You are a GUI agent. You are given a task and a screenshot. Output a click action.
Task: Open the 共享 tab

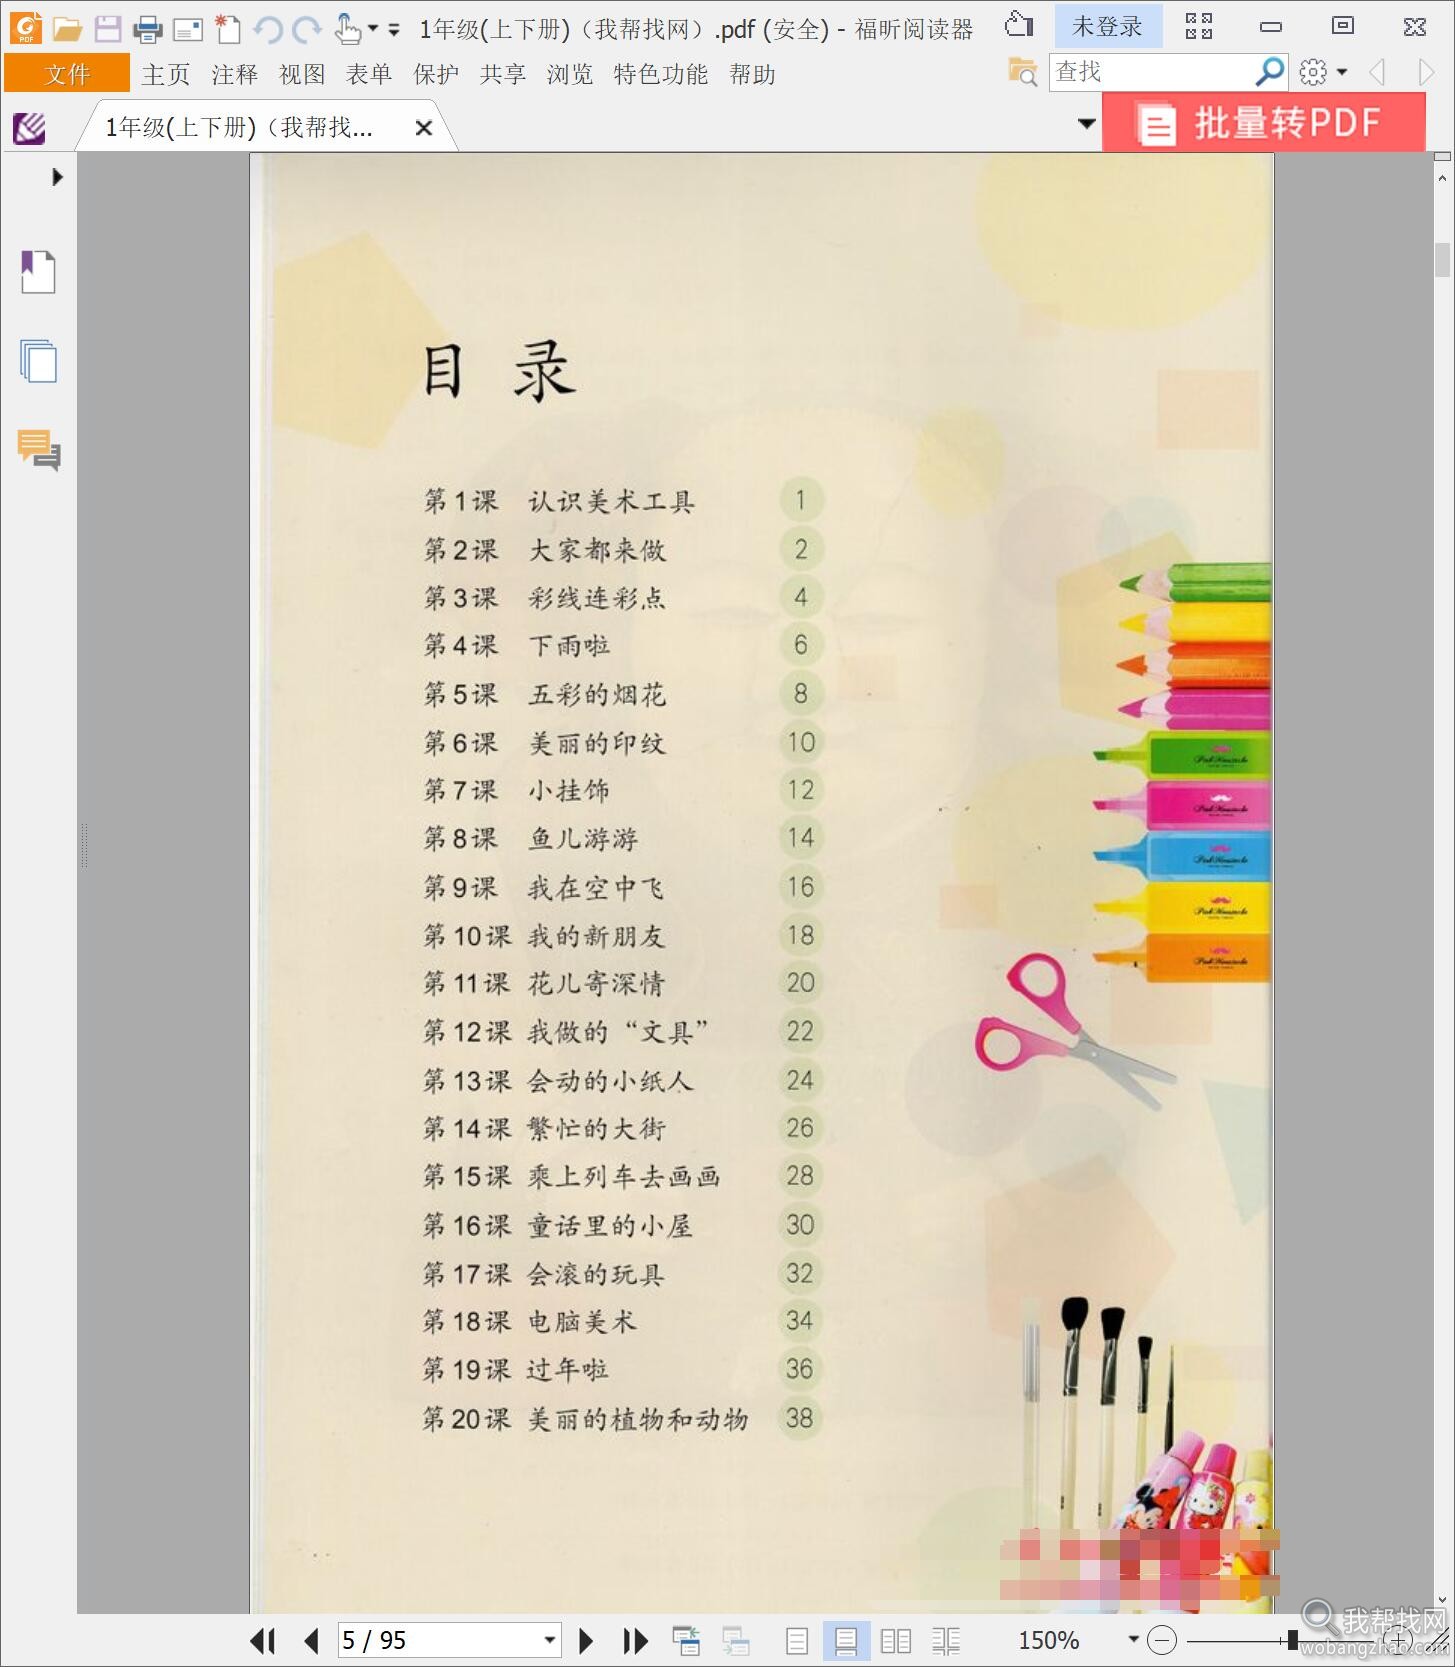point(503,74)
